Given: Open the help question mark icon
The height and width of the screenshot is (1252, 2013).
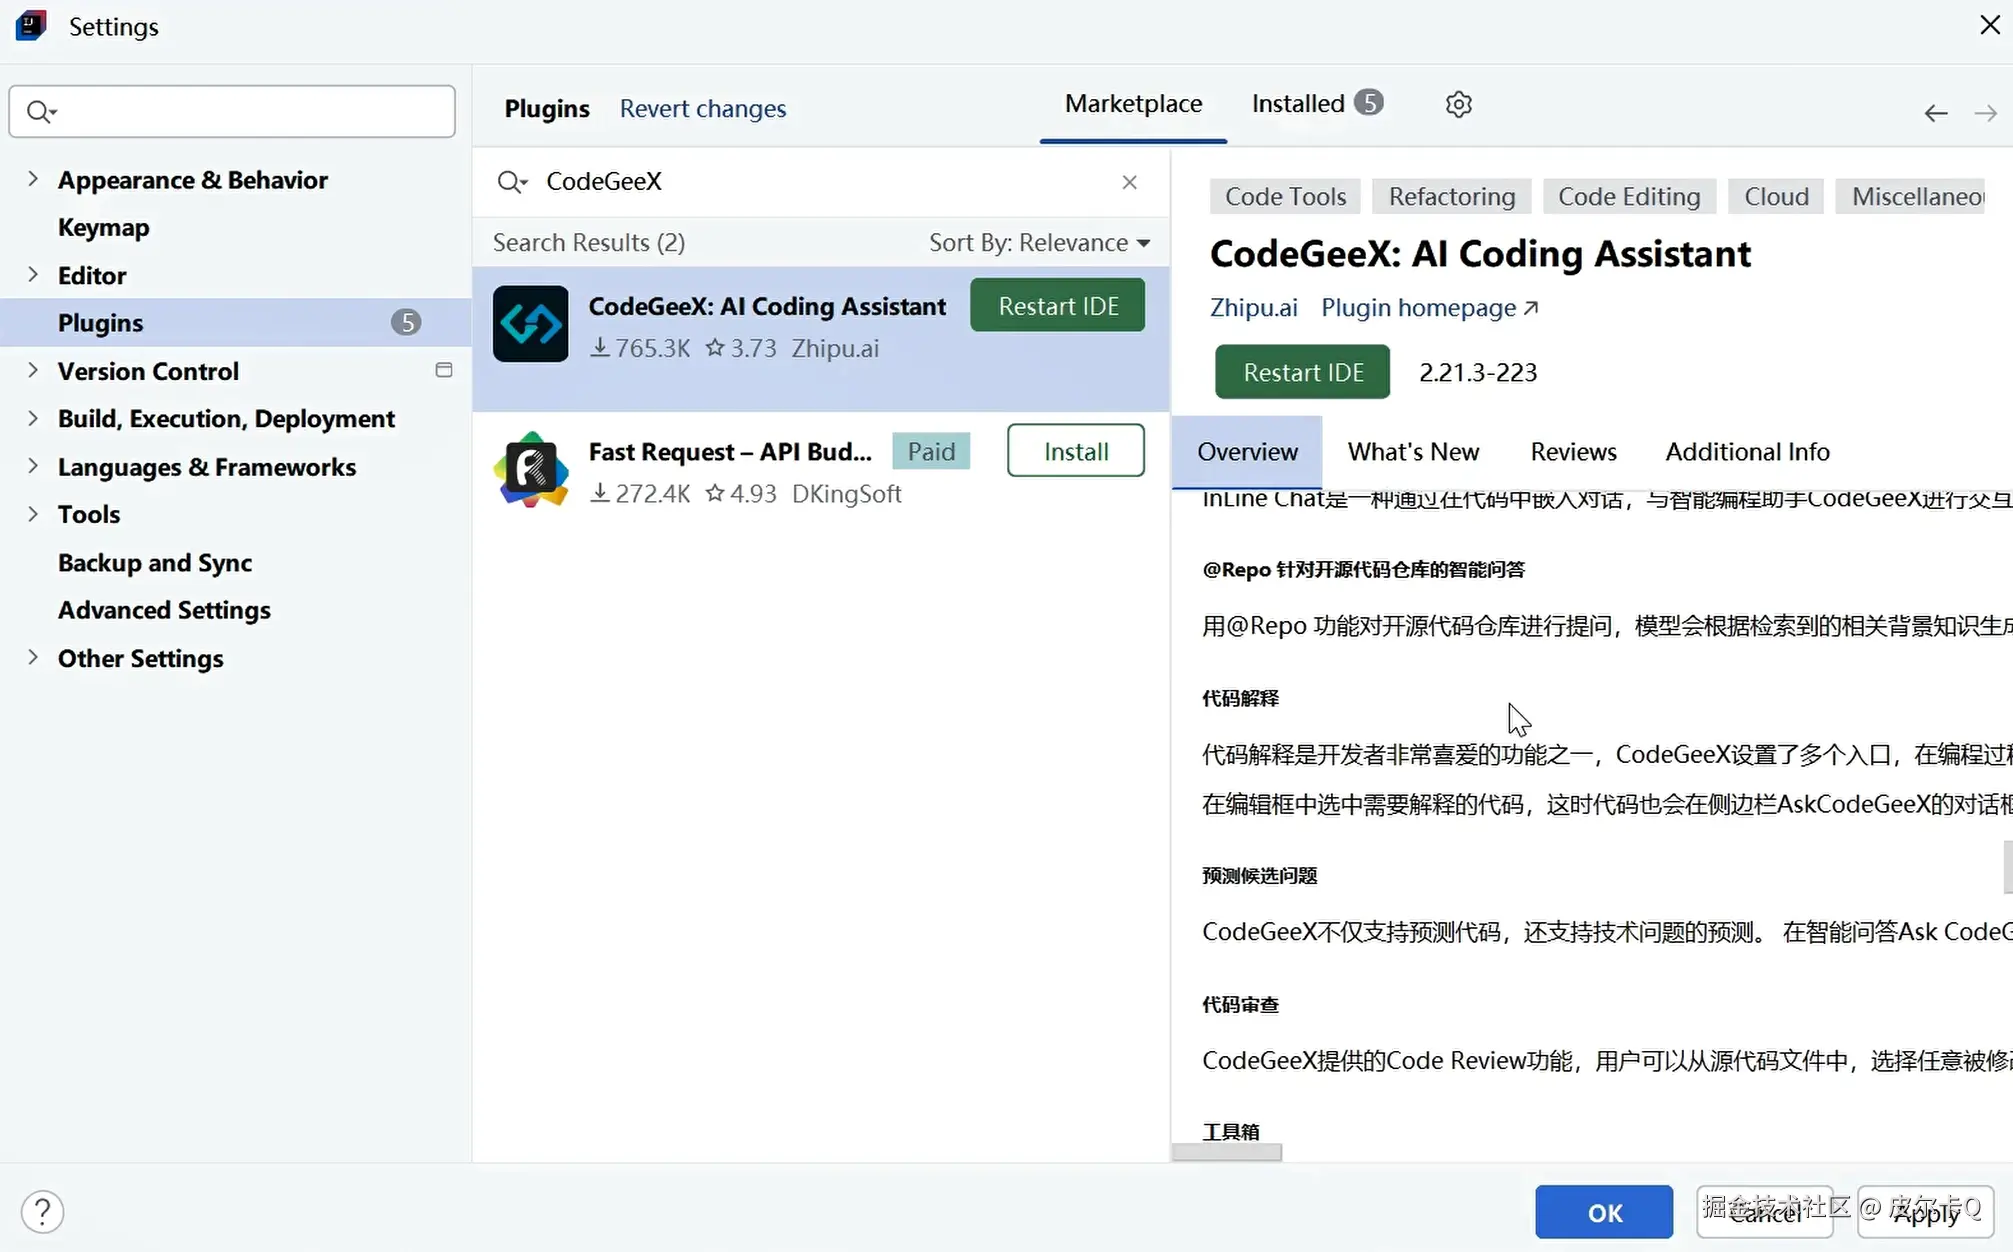Looking at the screenshot, I should (x=42, y=1212).
